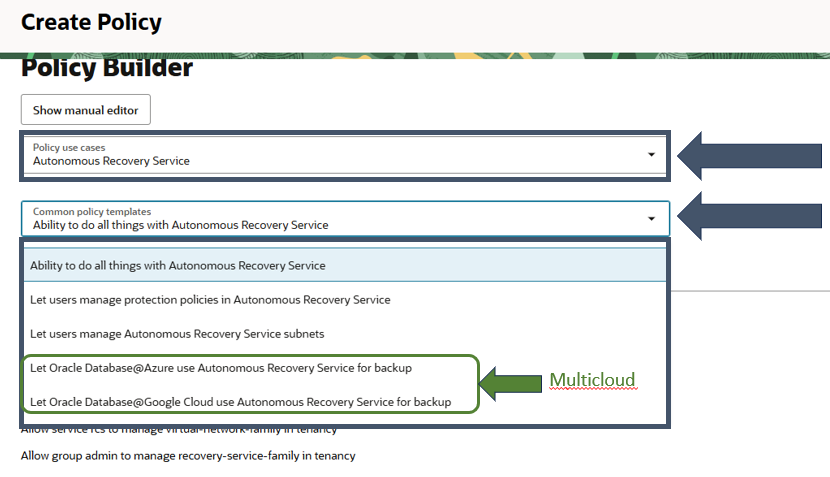
Task: Select Oracle Database@Azure backup template
Action: pyautogui.click(x=221, y=368)
